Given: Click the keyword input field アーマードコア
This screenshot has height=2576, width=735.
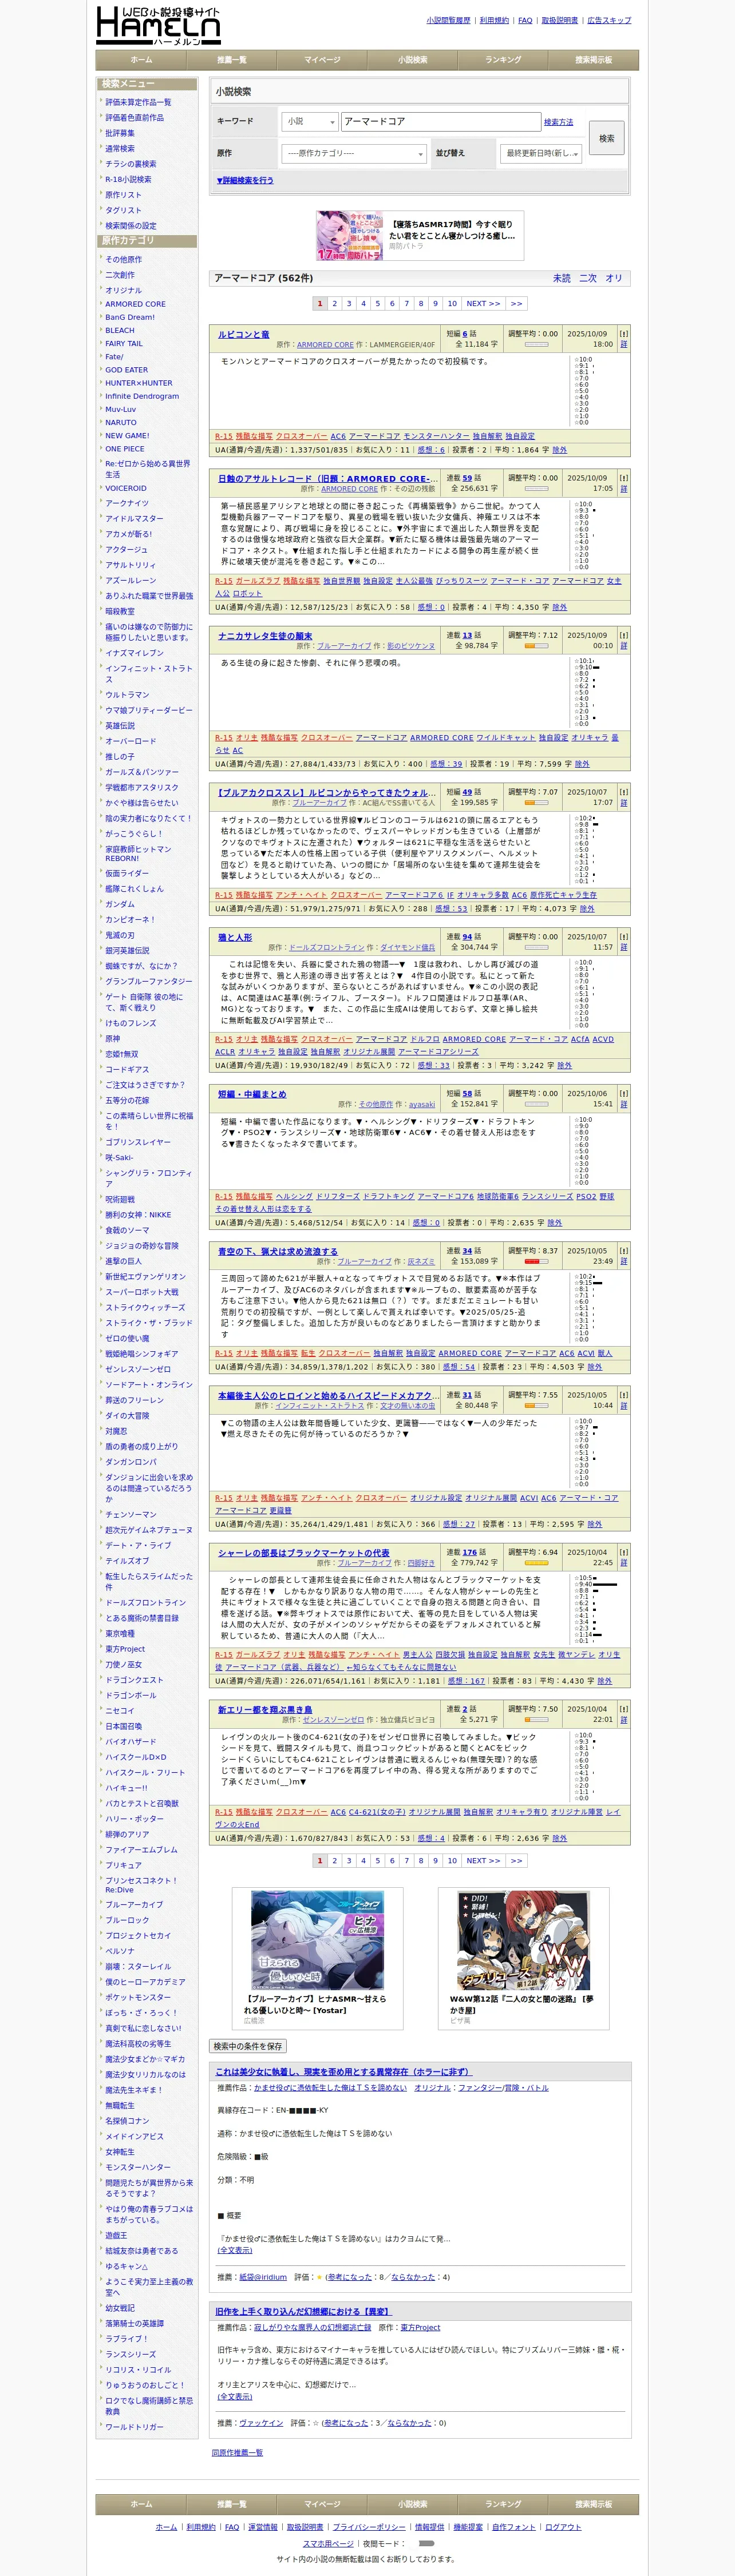Looking at the screenshot, I should pyautogui.click(x=440, y=121).
